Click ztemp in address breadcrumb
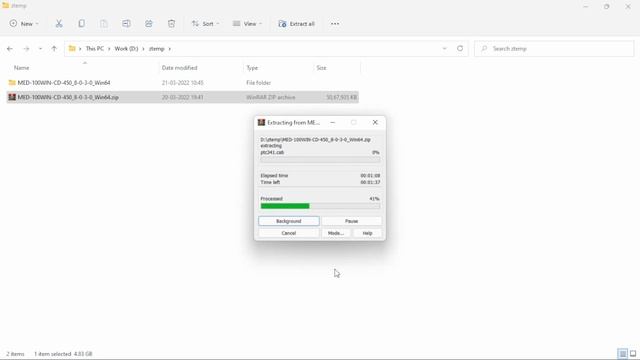 point(157,49)
